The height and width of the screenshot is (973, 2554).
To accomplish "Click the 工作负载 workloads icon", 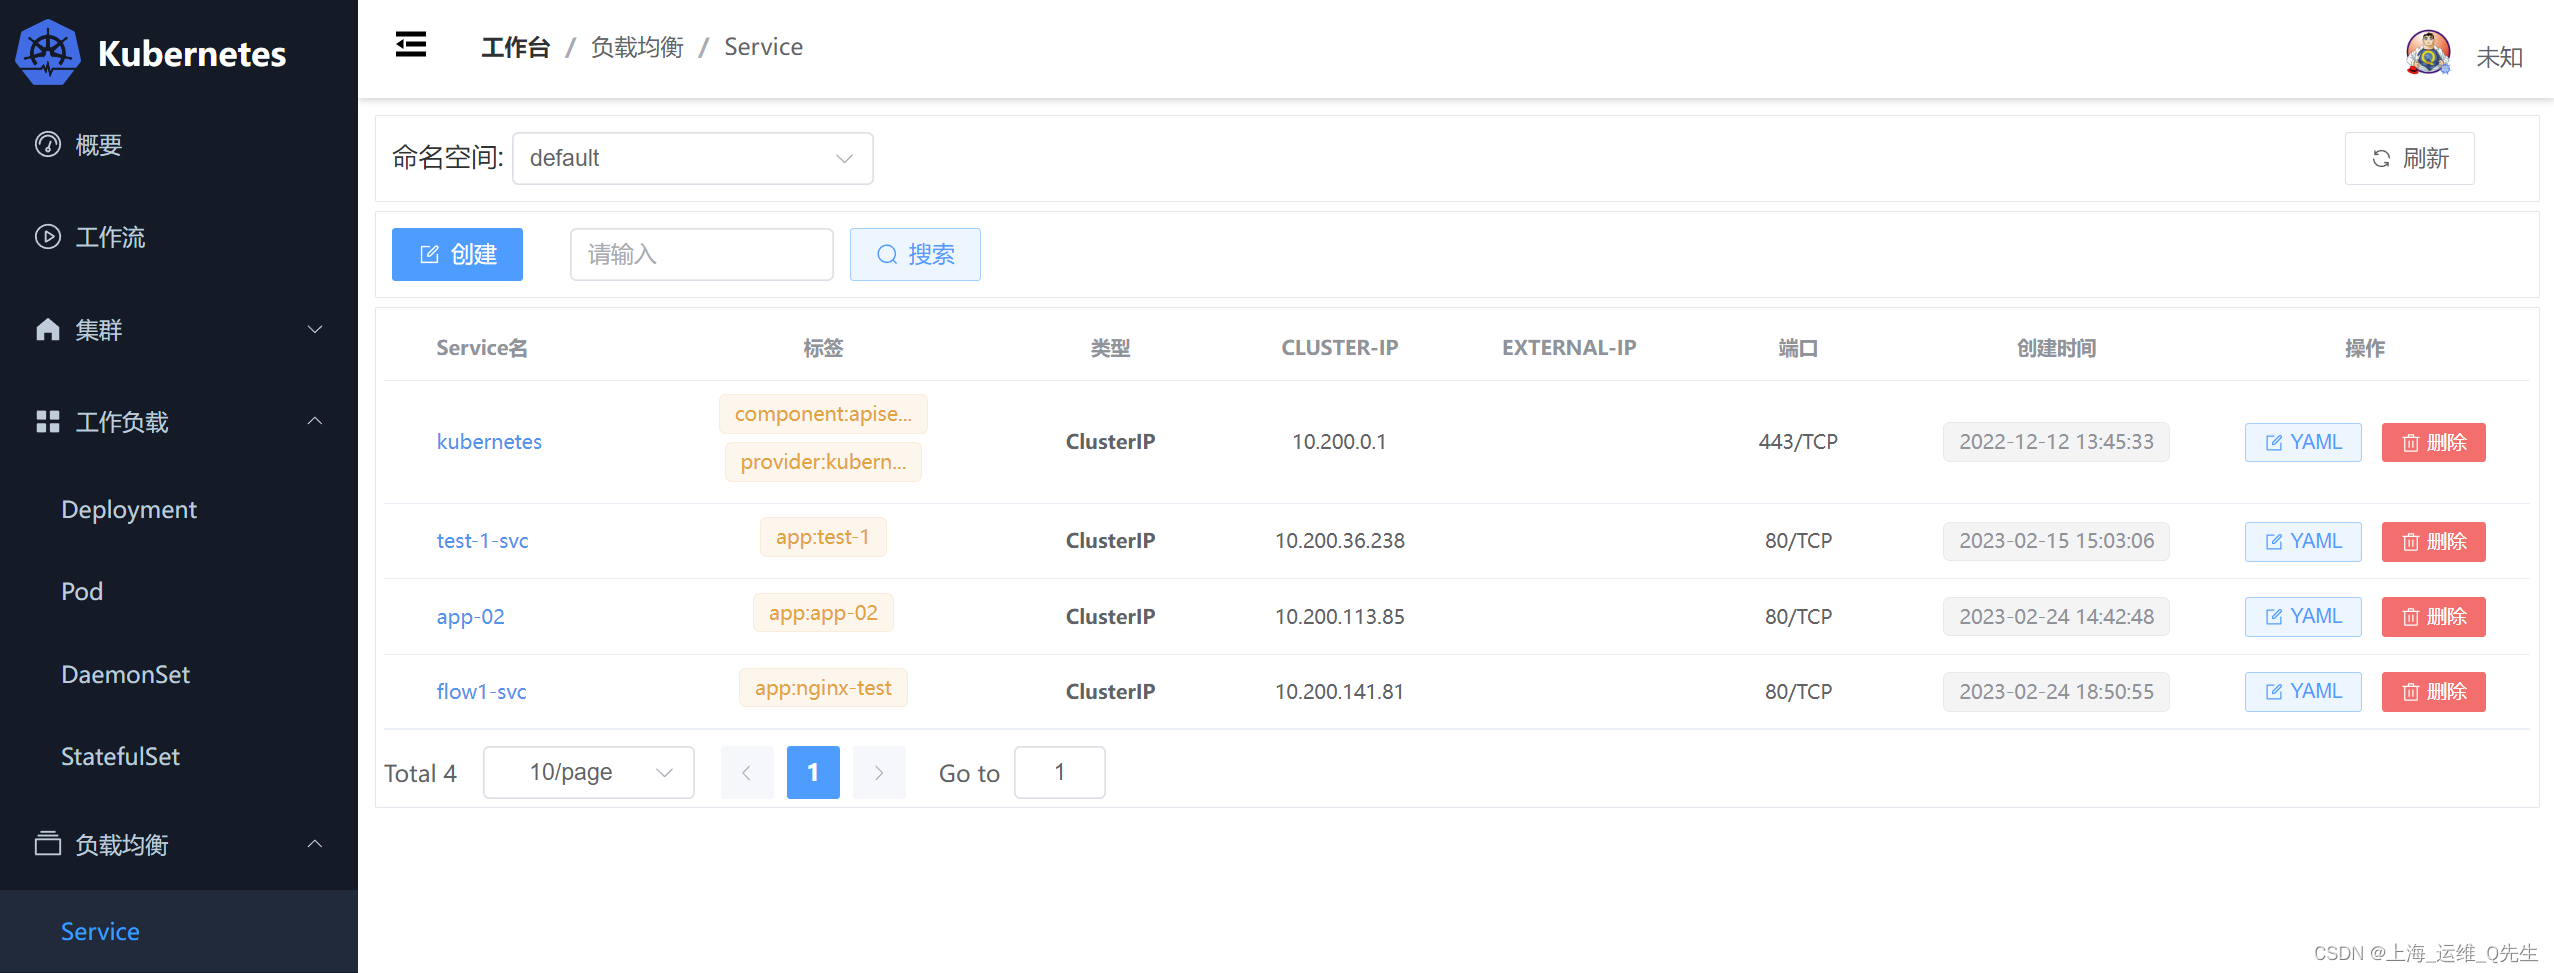I will point(47,421).
